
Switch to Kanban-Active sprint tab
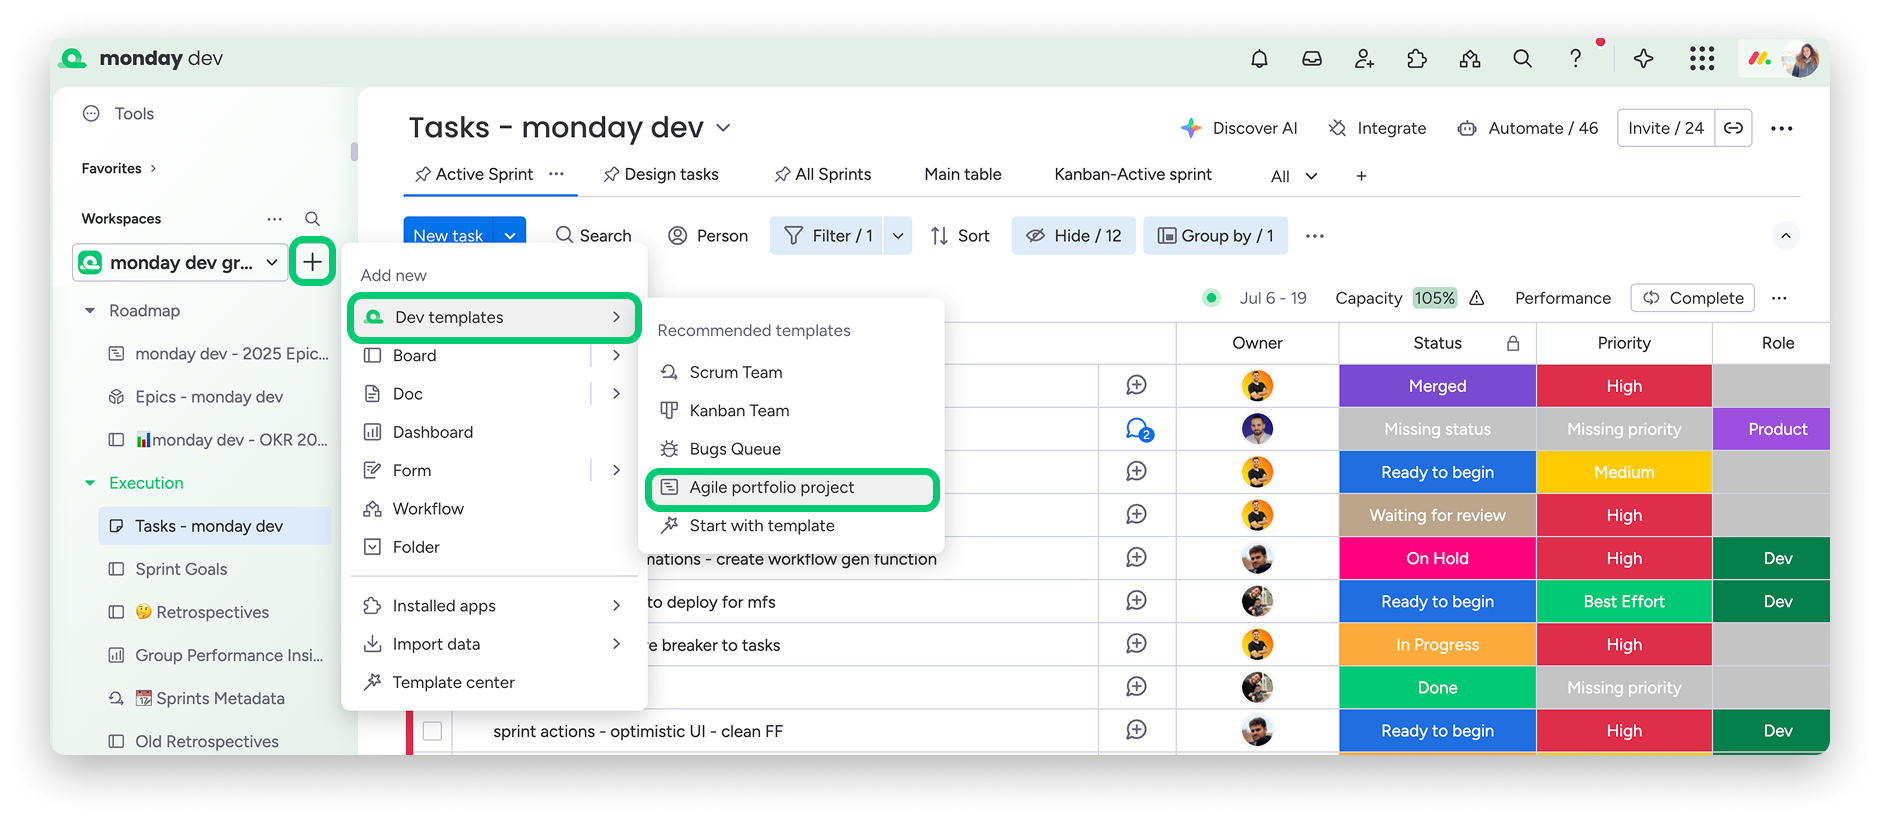coord(1133,174)
